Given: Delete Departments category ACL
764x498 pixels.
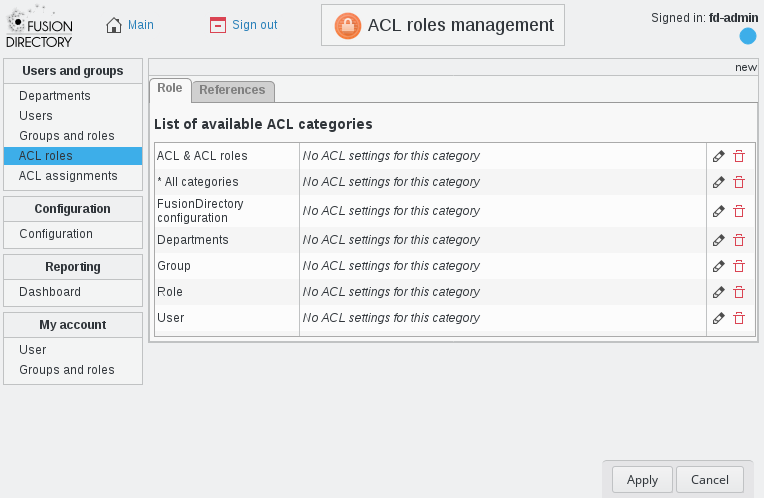Looking at the screenshot, I should click(739, 240).
